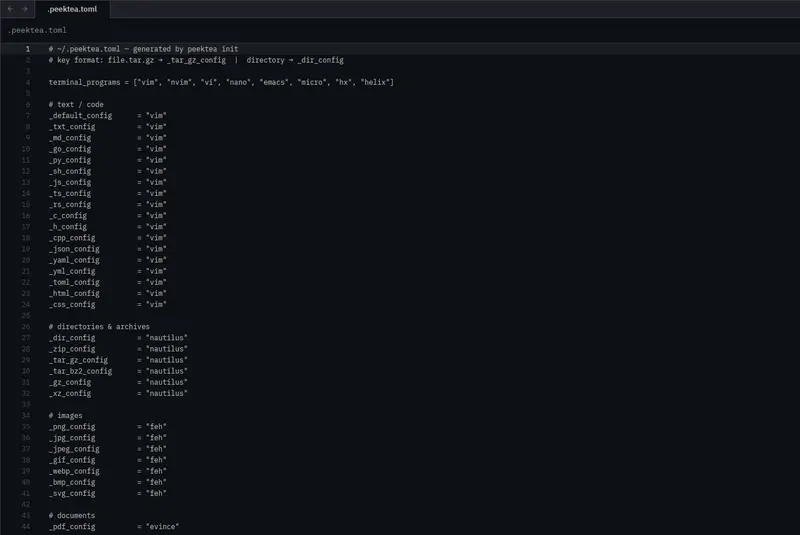Click the _py_config key
The height and width of the screenshot is (535, 800).
point(70,160)
